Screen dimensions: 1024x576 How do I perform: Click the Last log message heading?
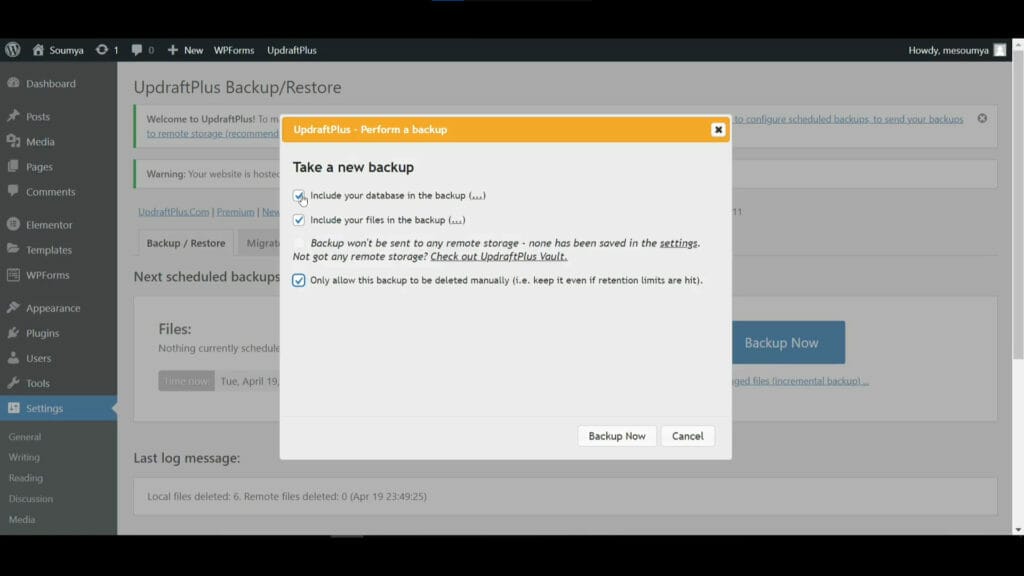click(187, 458)
